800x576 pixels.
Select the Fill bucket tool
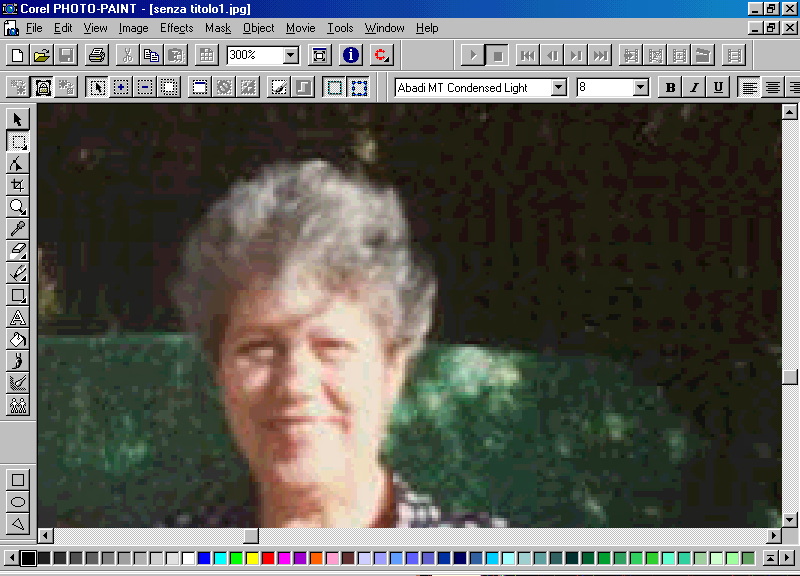click(x=18, y=340)
